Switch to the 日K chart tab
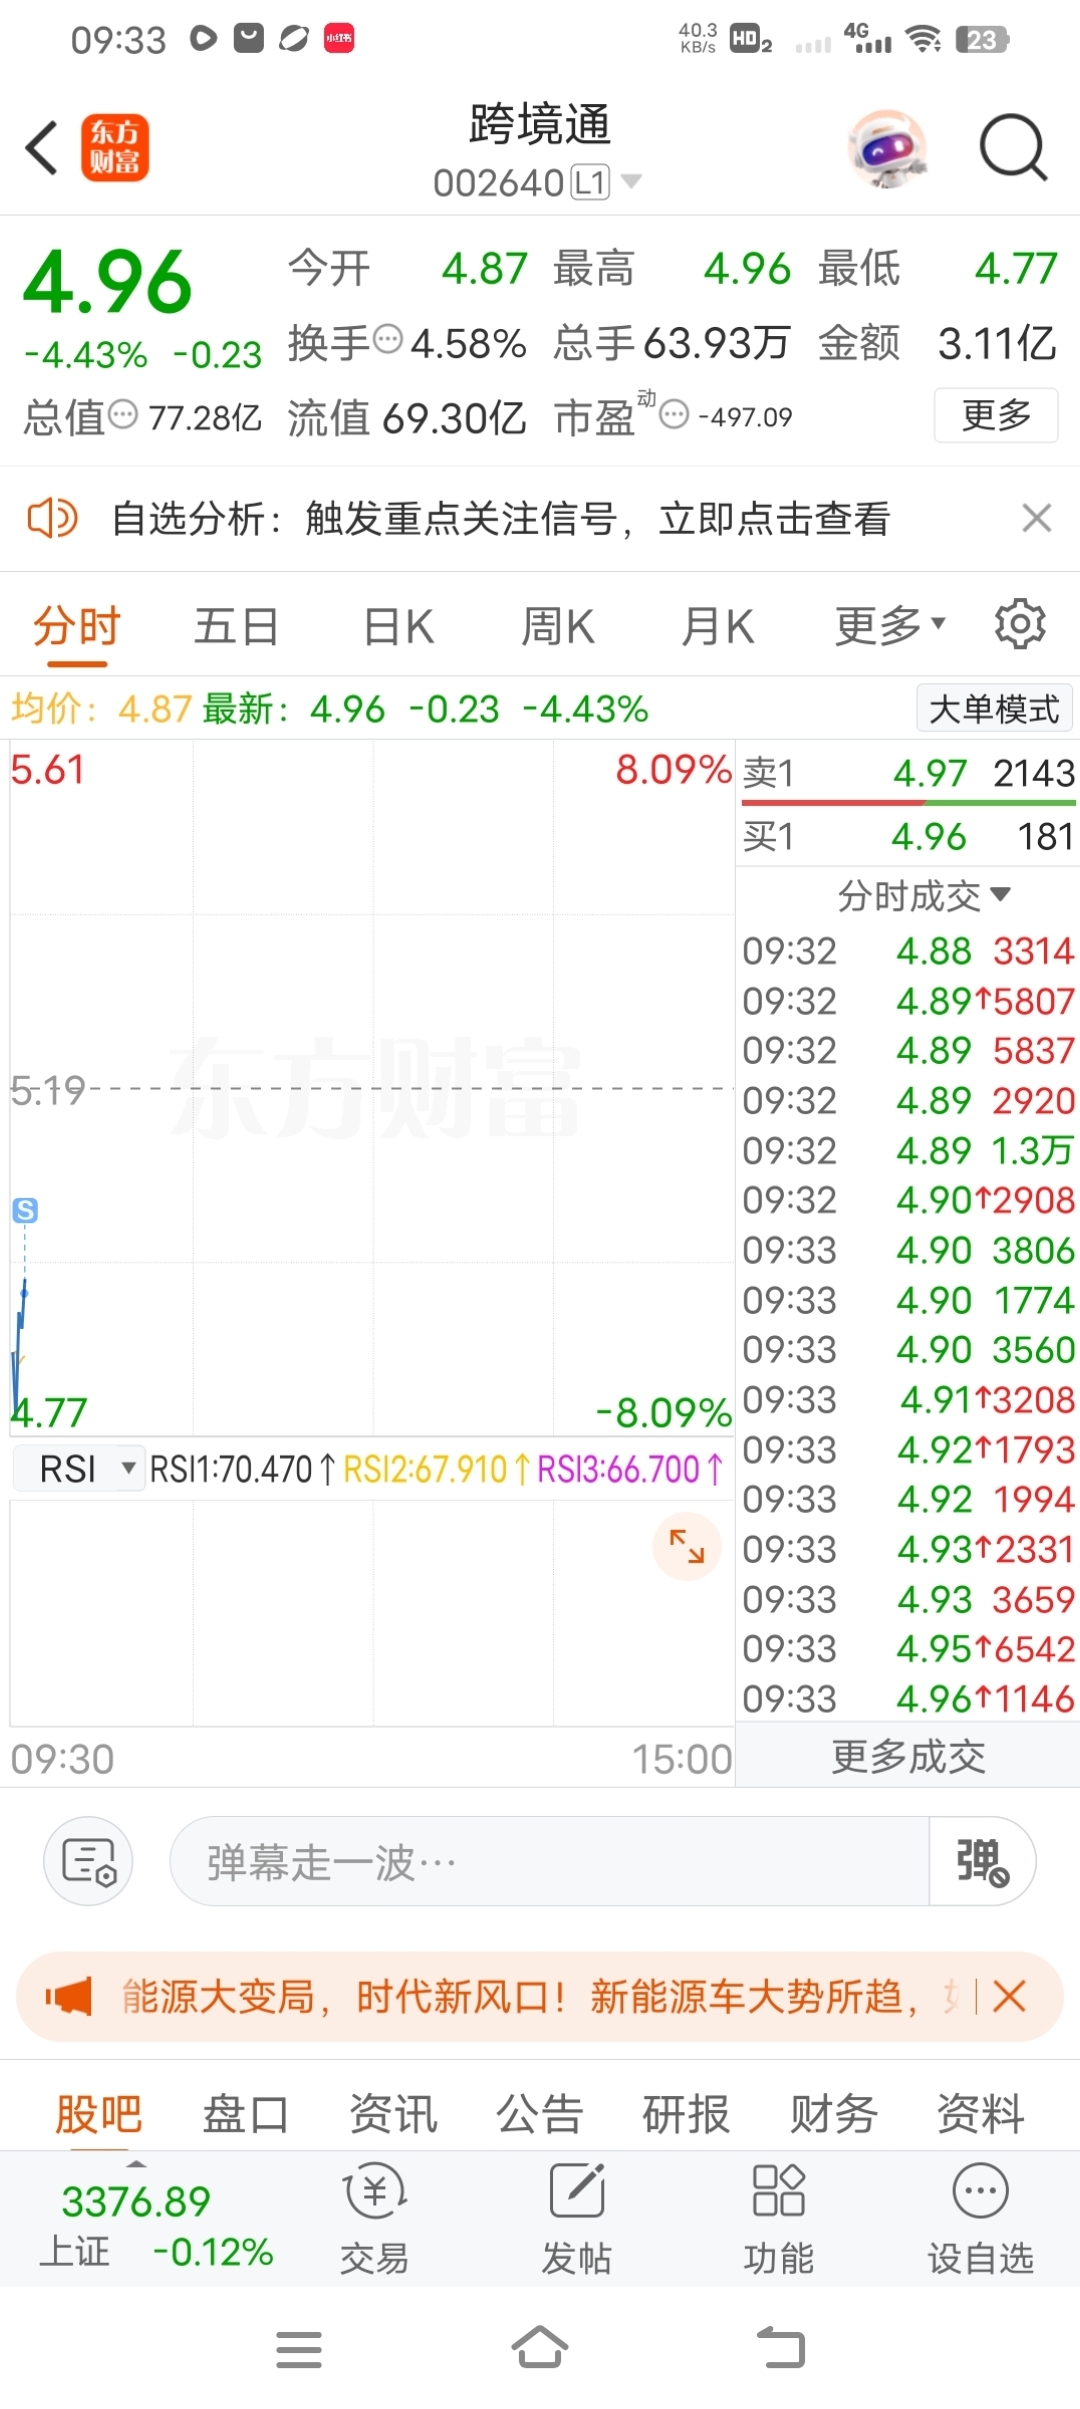 398,627
